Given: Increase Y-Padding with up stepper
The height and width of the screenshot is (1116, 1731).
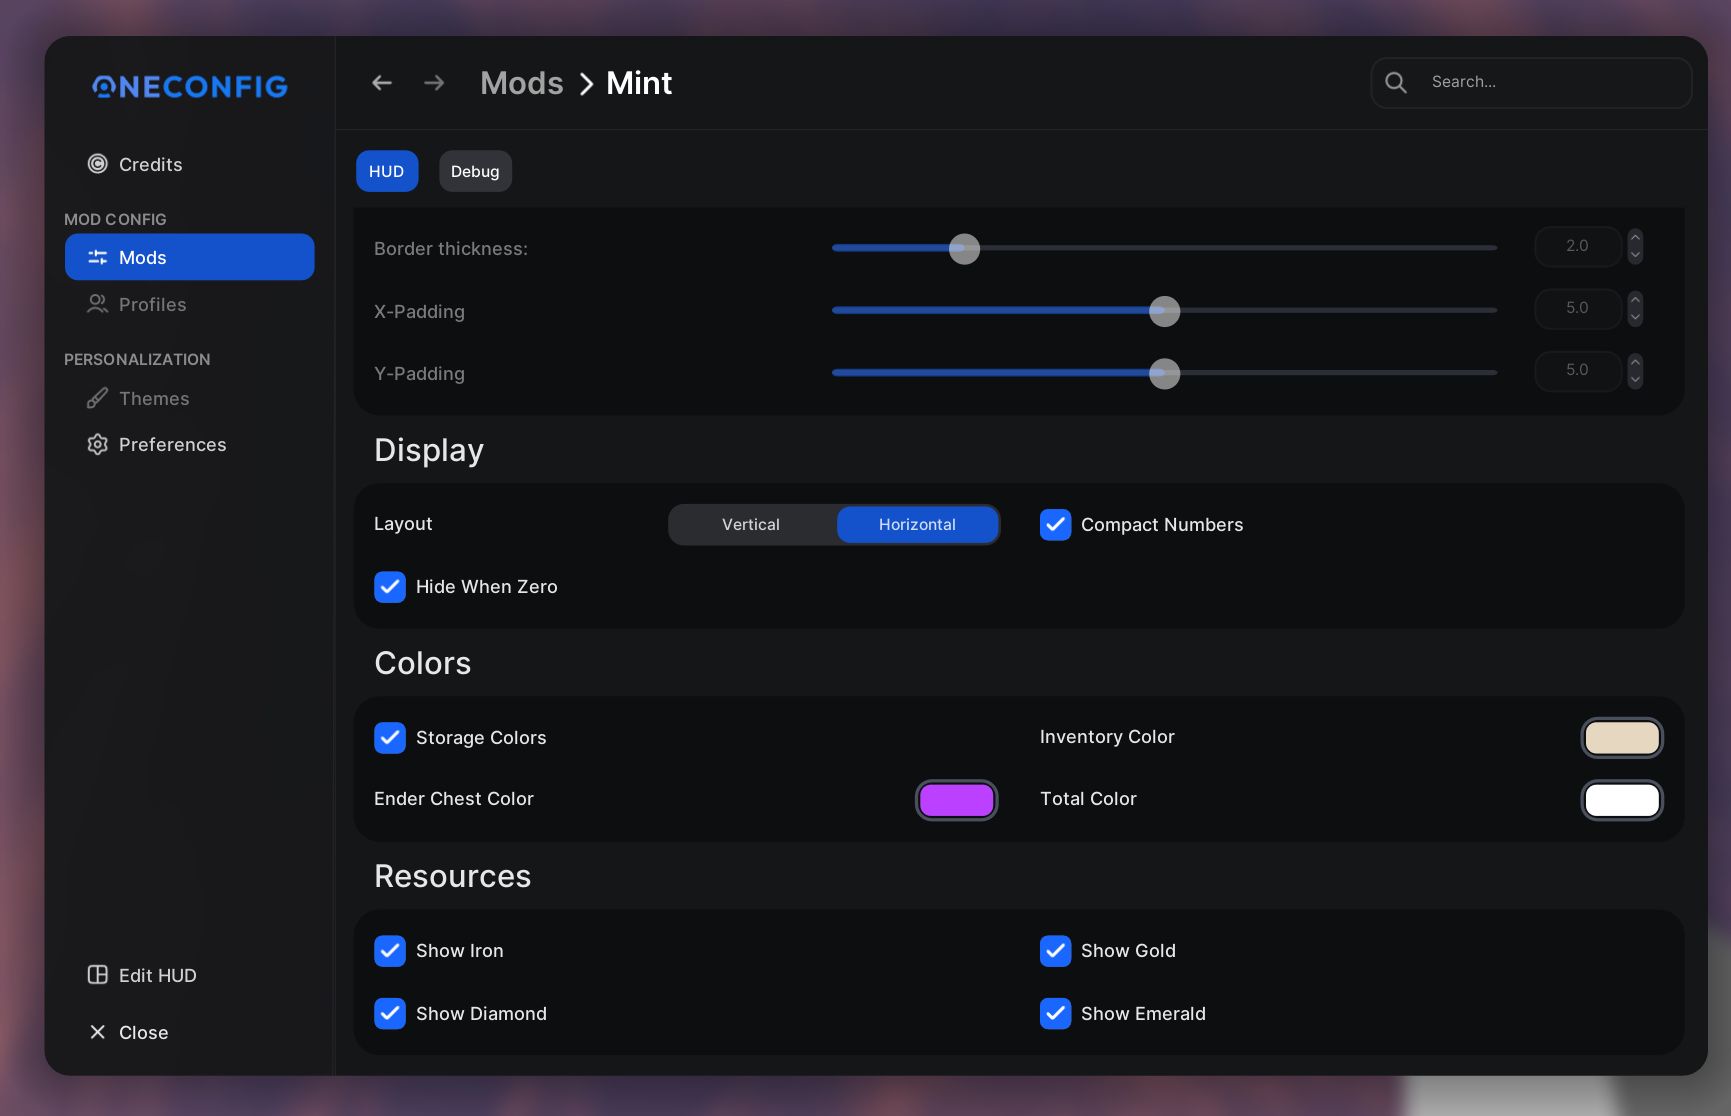Looking at the screenshot, I should [1635, 362].
